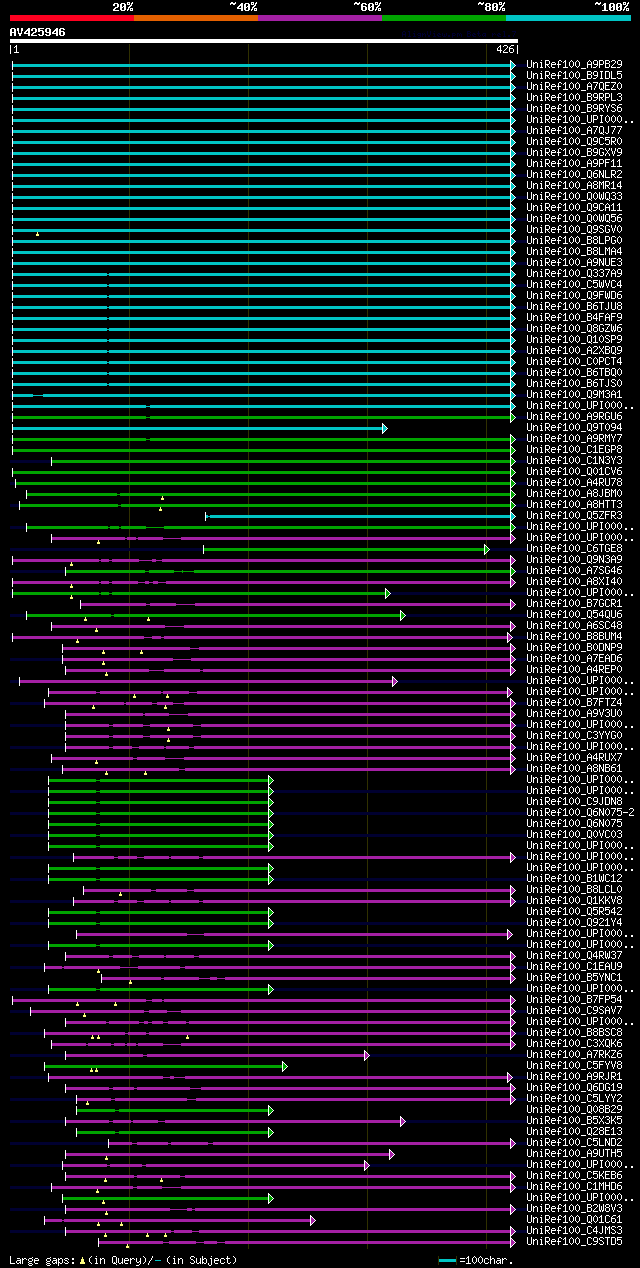640x1268 pixels.
Task: Open hit UniRef100_B9RYS6
Action: tap(574, 109)
